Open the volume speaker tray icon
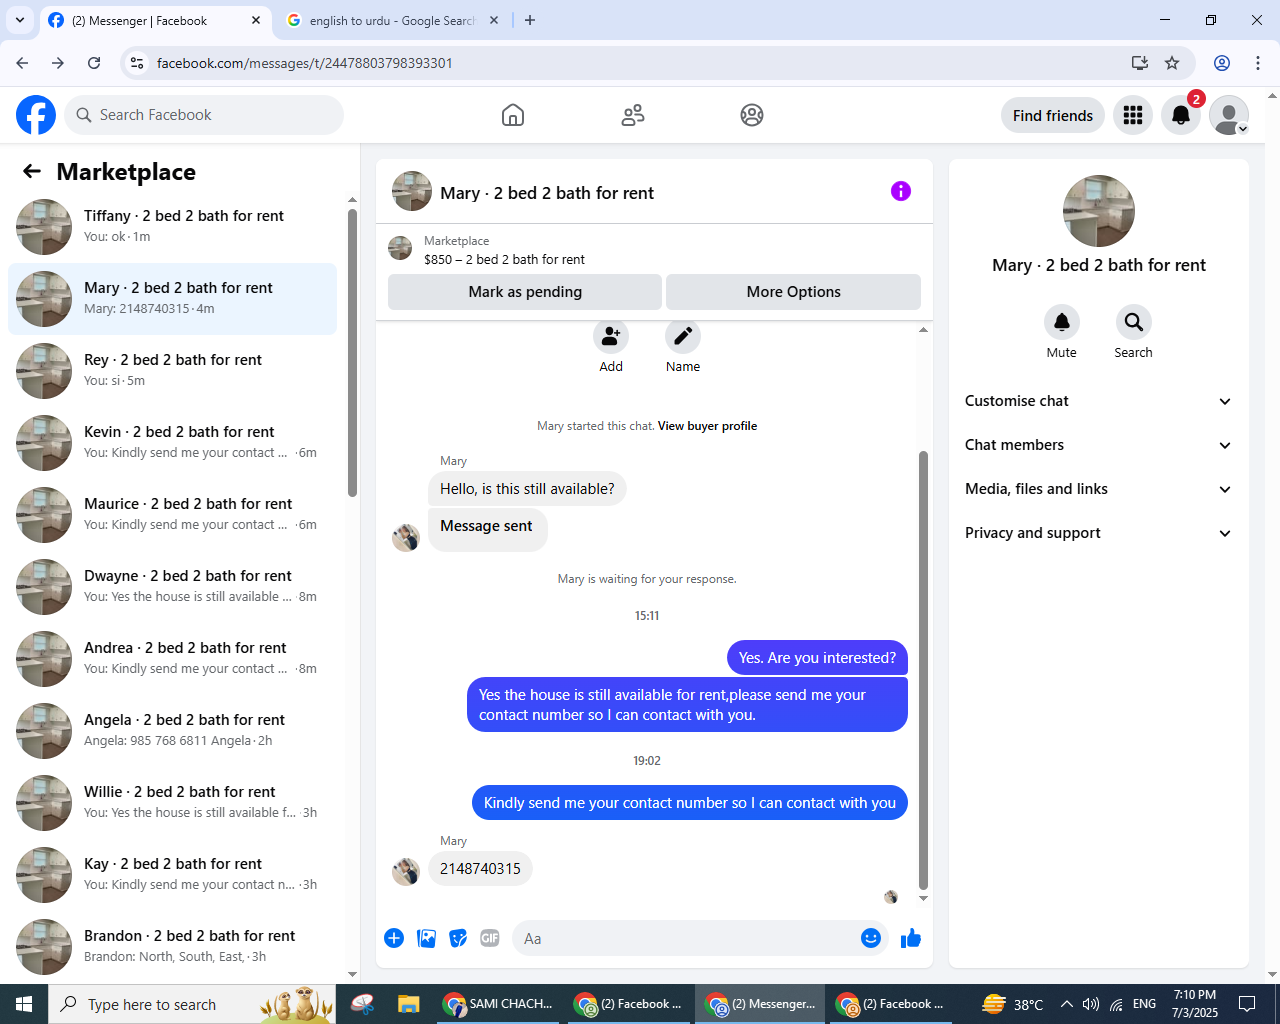This screenshot has width=1280, height=1024. (1091, 1004)
